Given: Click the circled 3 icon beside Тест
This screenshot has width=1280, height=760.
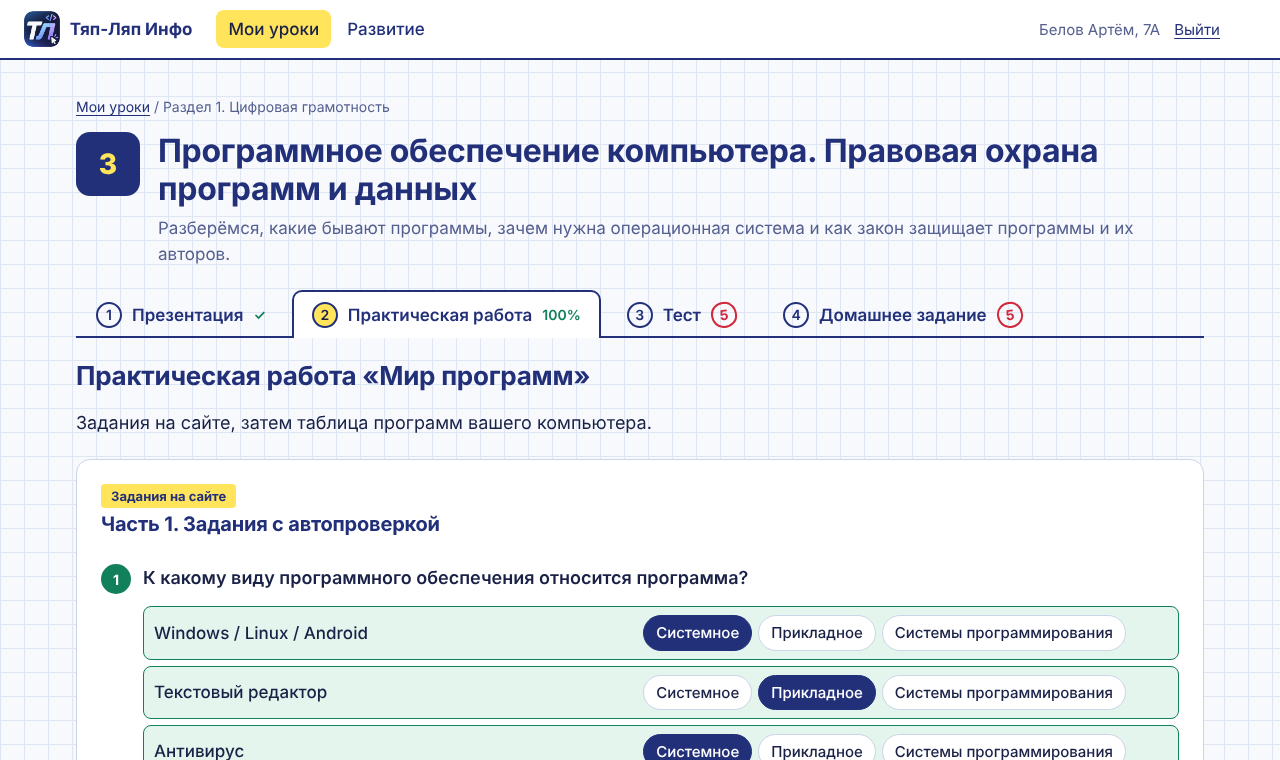Looking at the screenshot, I should 640,315.
